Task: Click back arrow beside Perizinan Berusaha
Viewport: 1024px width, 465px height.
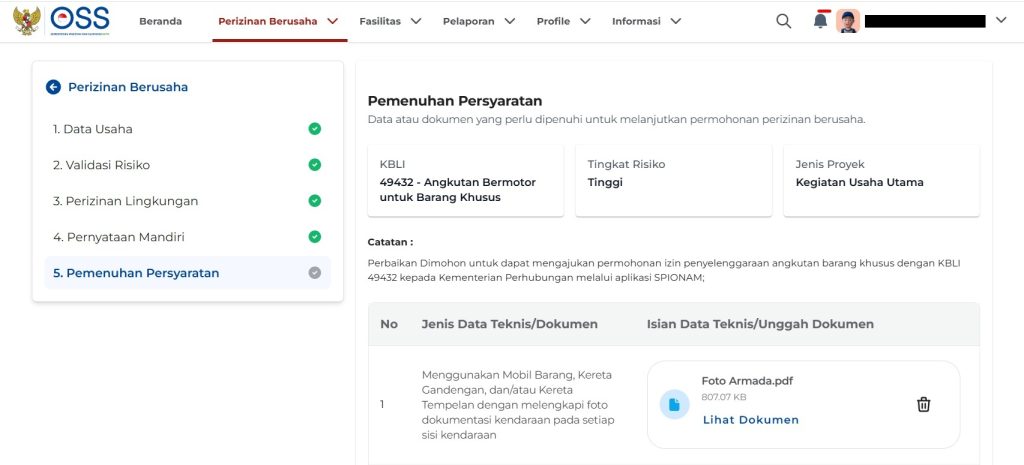Action: (54, 87)
